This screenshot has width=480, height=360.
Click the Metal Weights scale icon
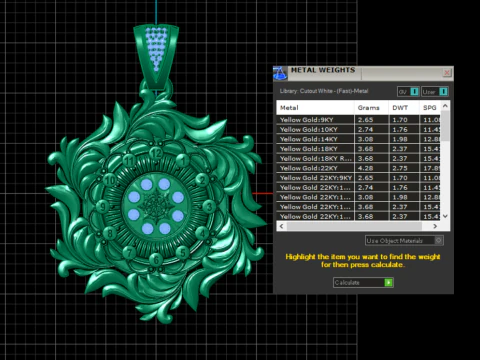[280, 73]
